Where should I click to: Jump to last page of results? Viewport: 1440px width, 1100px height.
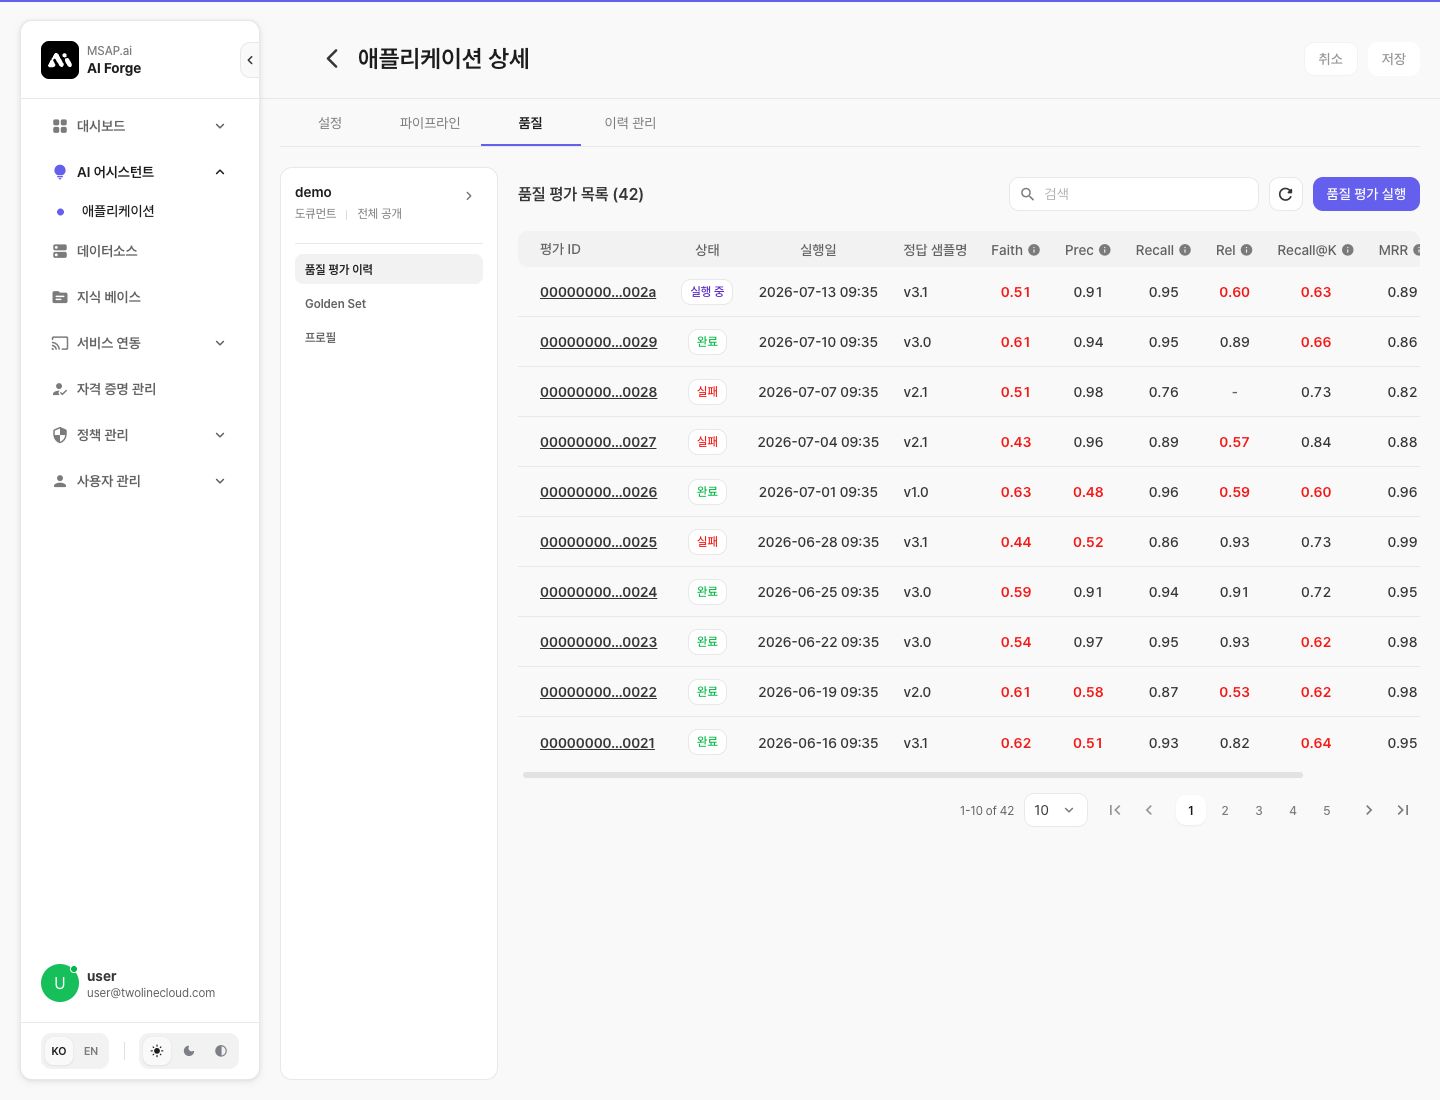pos(1403,810)
